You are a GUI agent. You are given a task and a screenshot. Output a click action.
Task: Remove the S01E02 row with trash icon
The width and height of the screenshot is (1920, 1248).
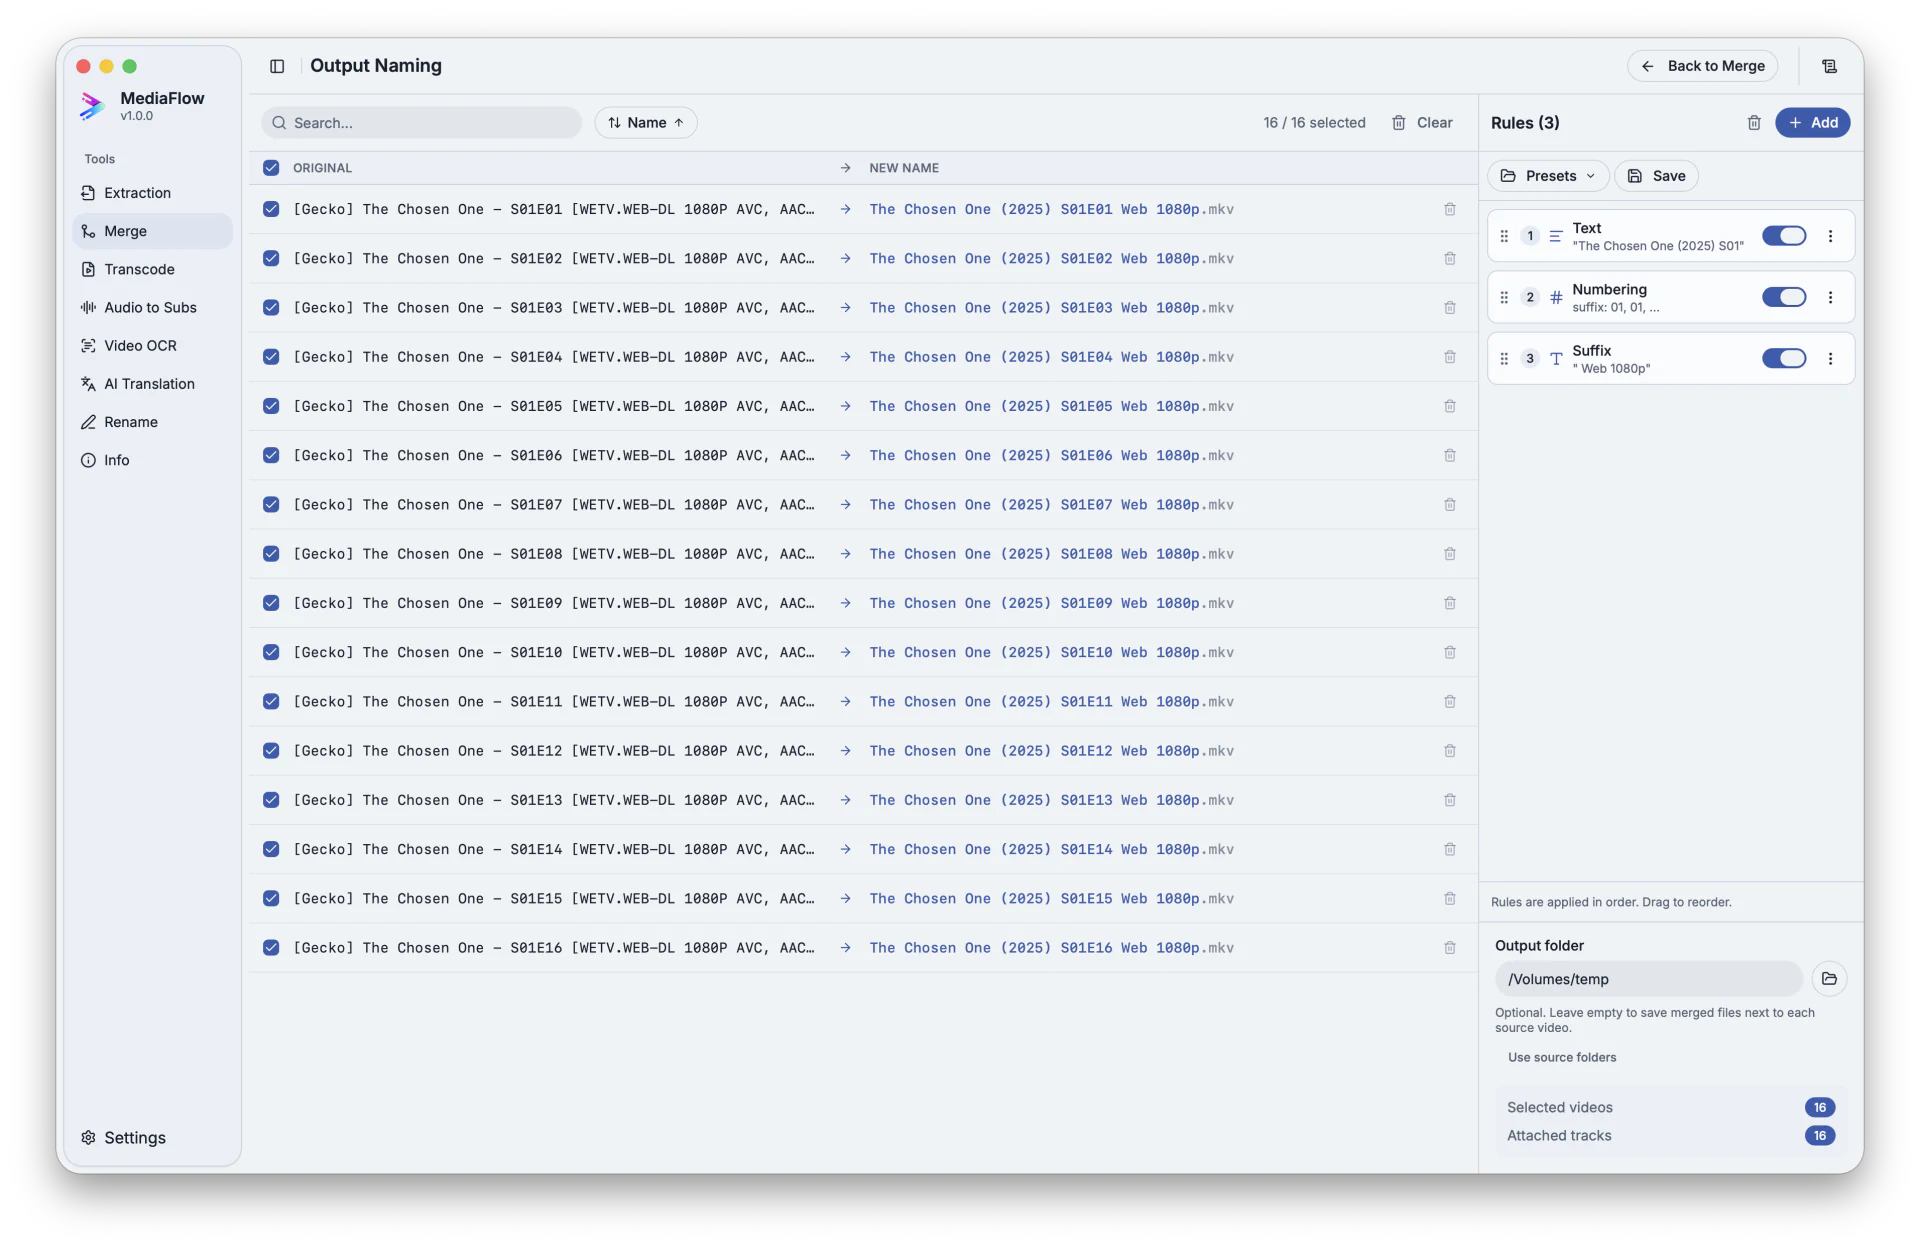(x=1449, y=259)
